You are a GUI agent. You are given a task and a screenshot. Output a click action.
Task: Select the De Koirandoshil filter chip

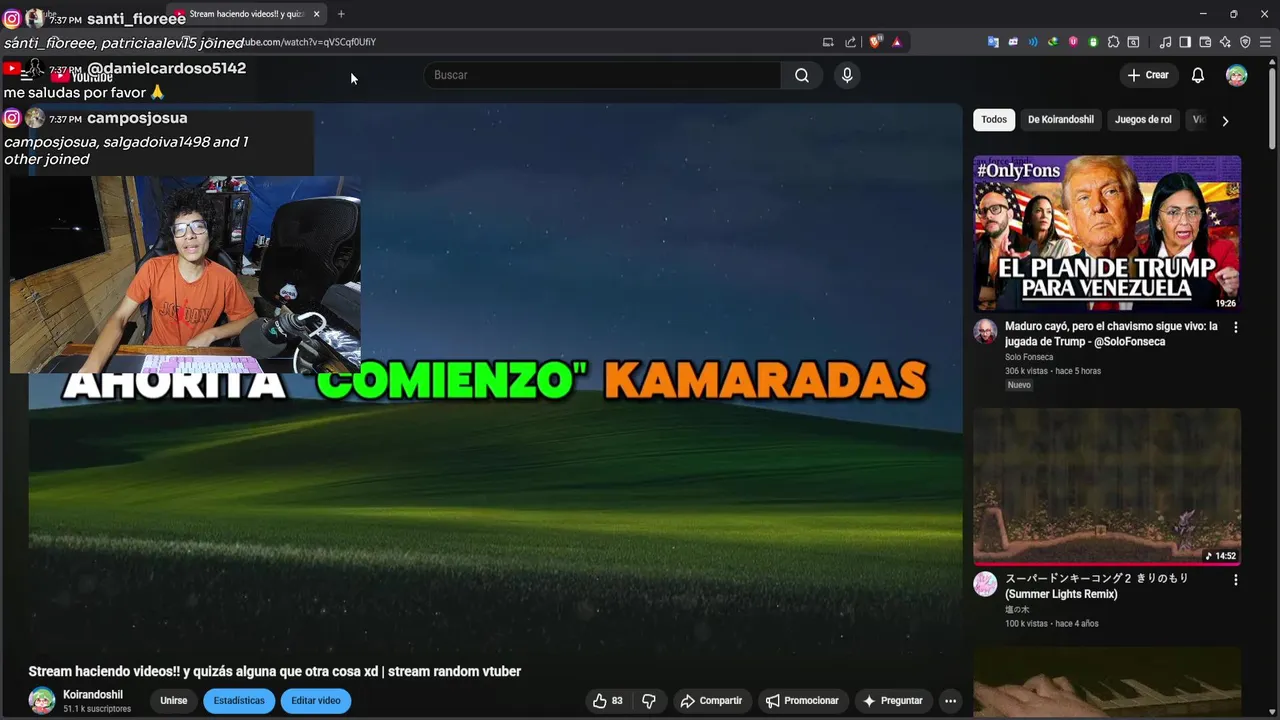[x=1060, y=120]
